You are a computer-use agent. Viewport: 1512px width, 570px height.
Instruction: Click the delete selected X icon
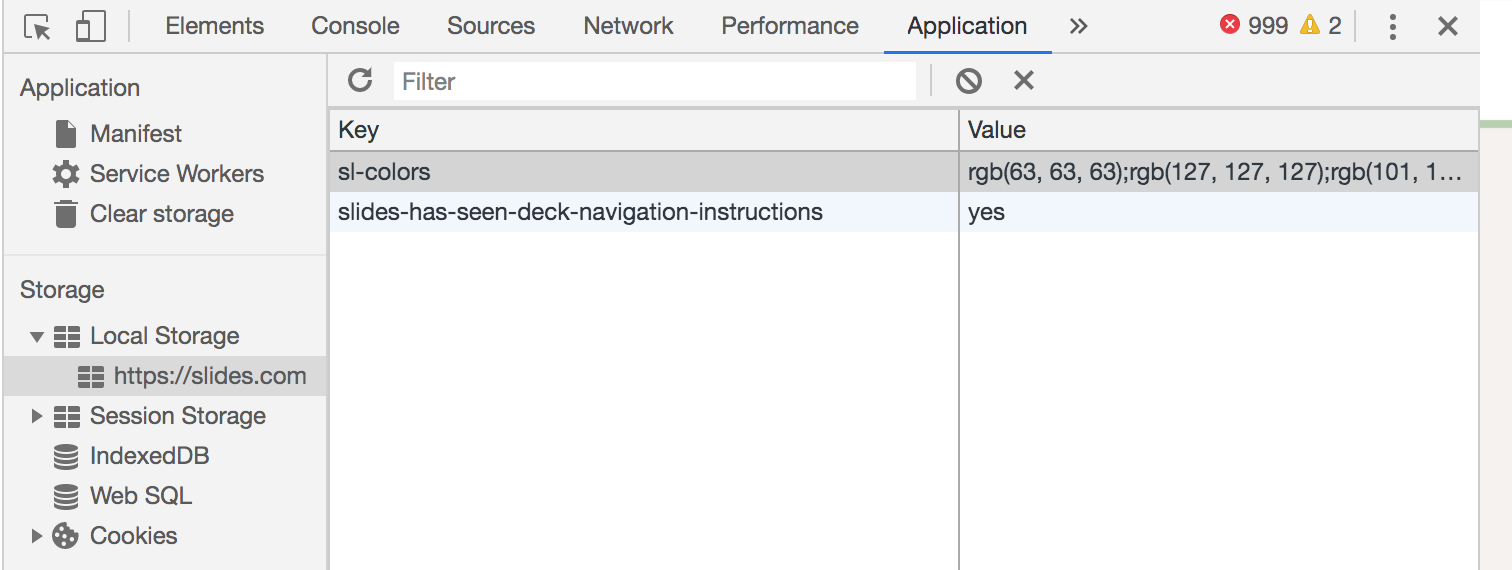click(x=1023, y=81)
